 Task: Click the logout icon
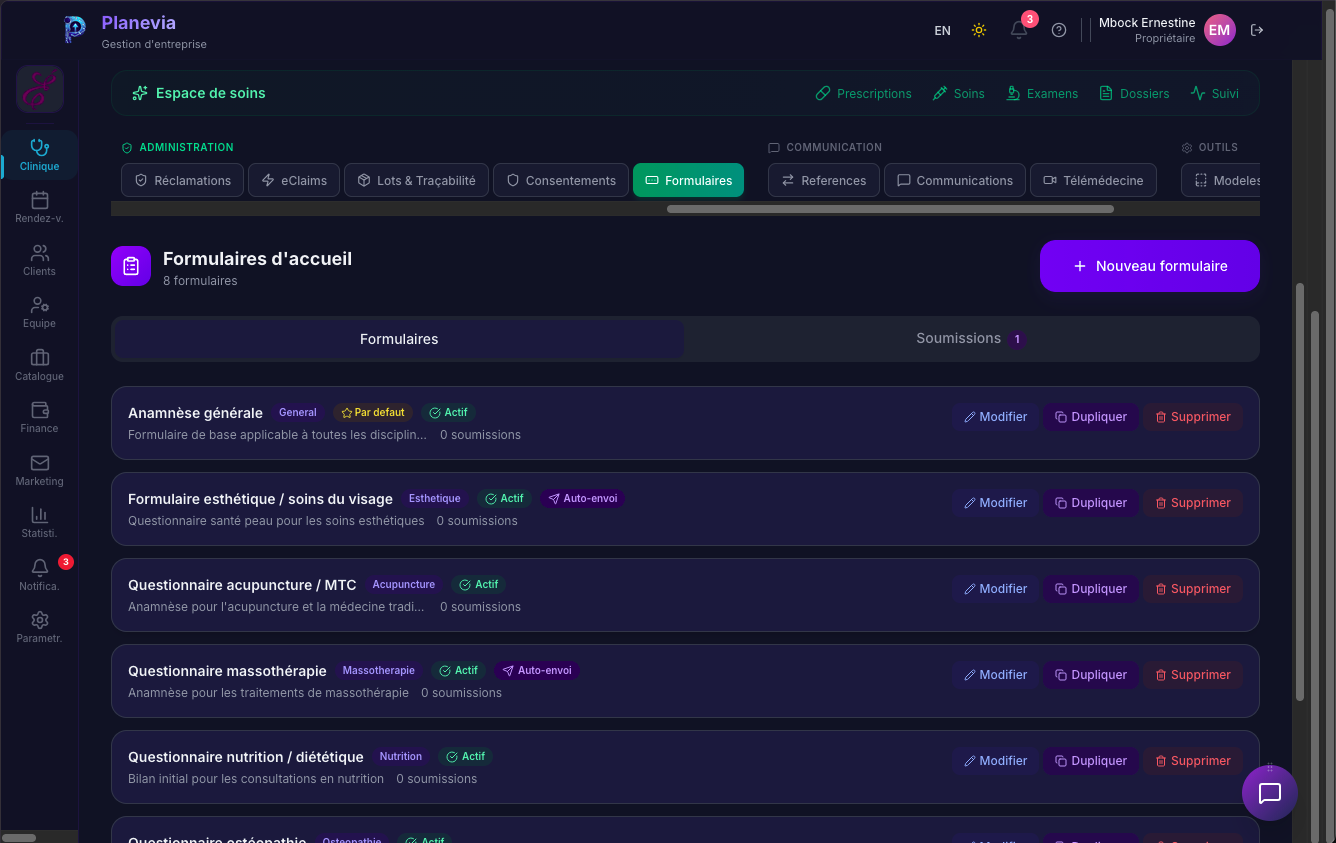coord(1257,30)
